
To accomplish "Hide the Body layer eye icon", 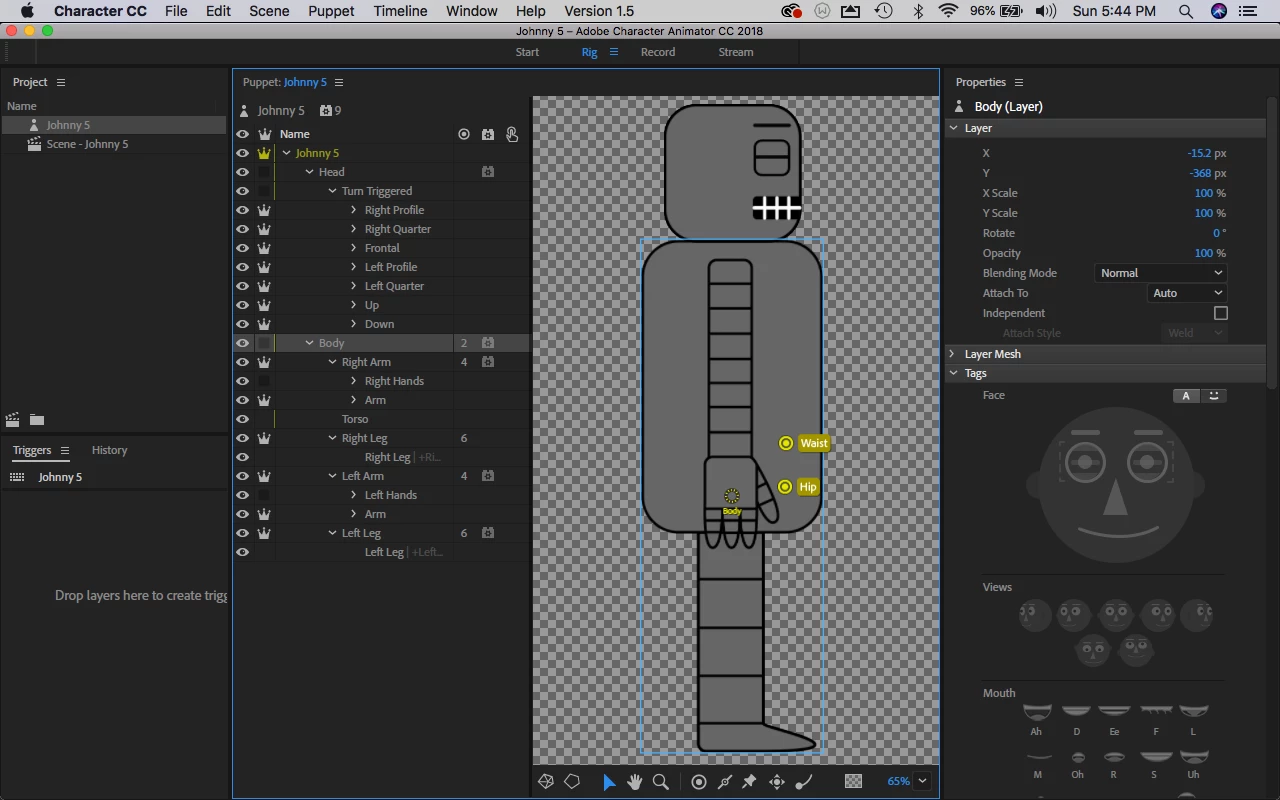I will coord(242,343).
